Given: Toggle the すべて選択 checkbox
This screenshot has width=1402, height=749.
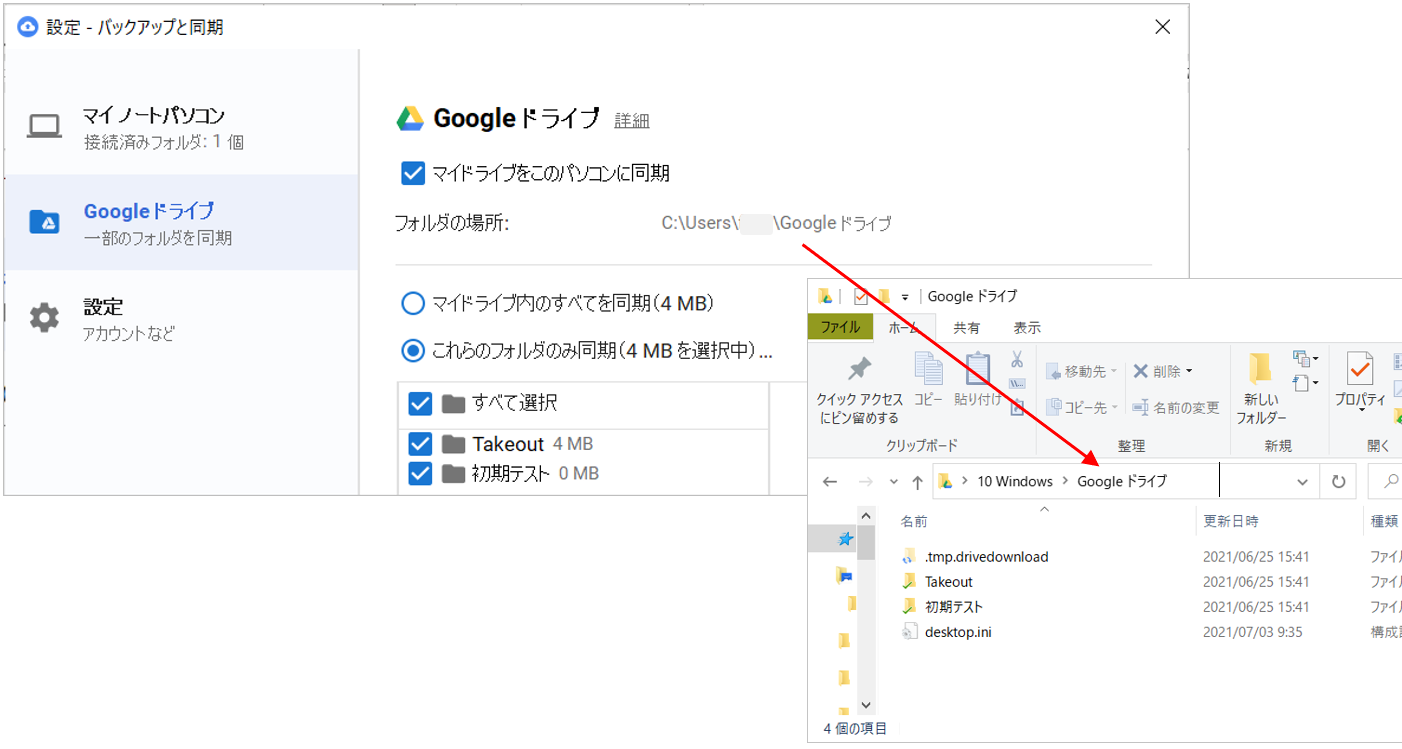Looking at the screenshot, I should pyautogui.click(x=420, y=403).
